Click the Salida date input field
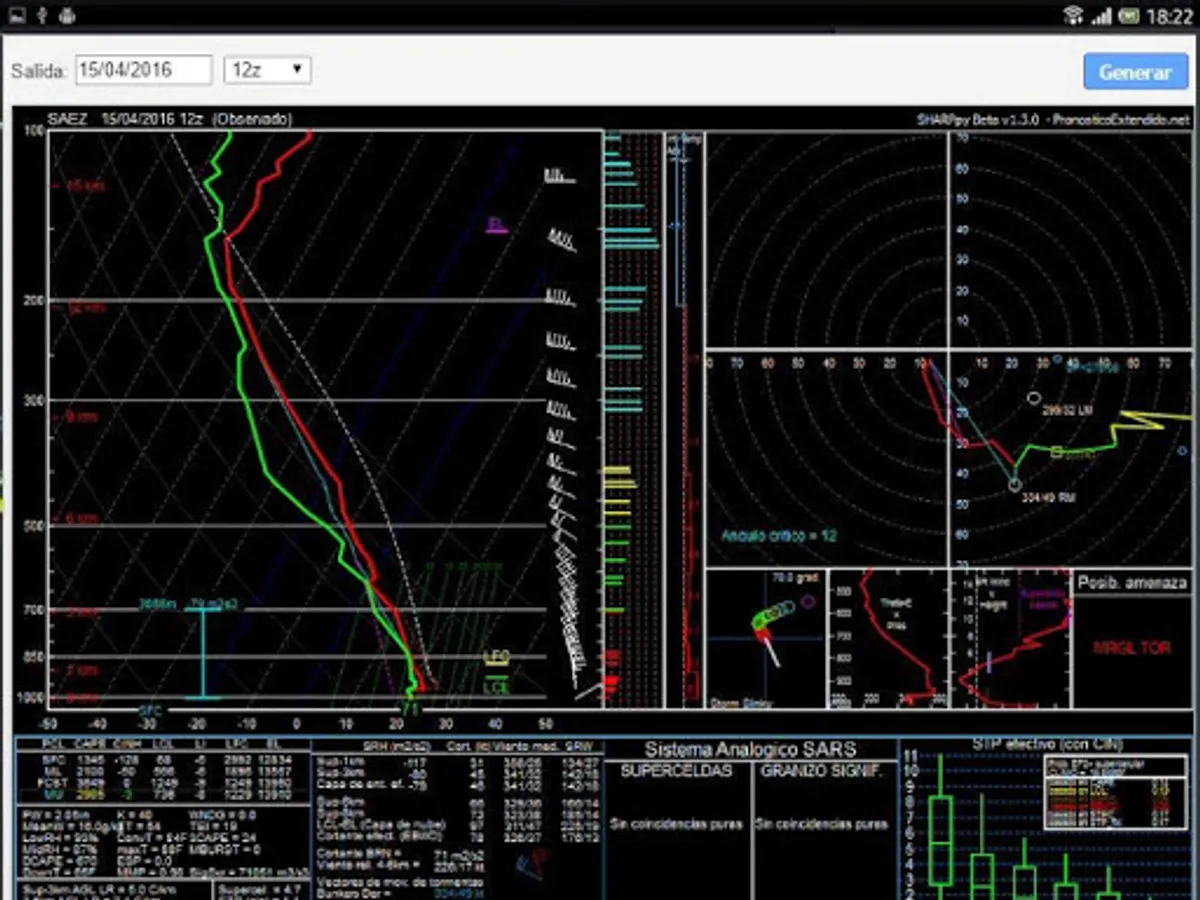This screenshot has height=900, width=1200. (144, 70)
